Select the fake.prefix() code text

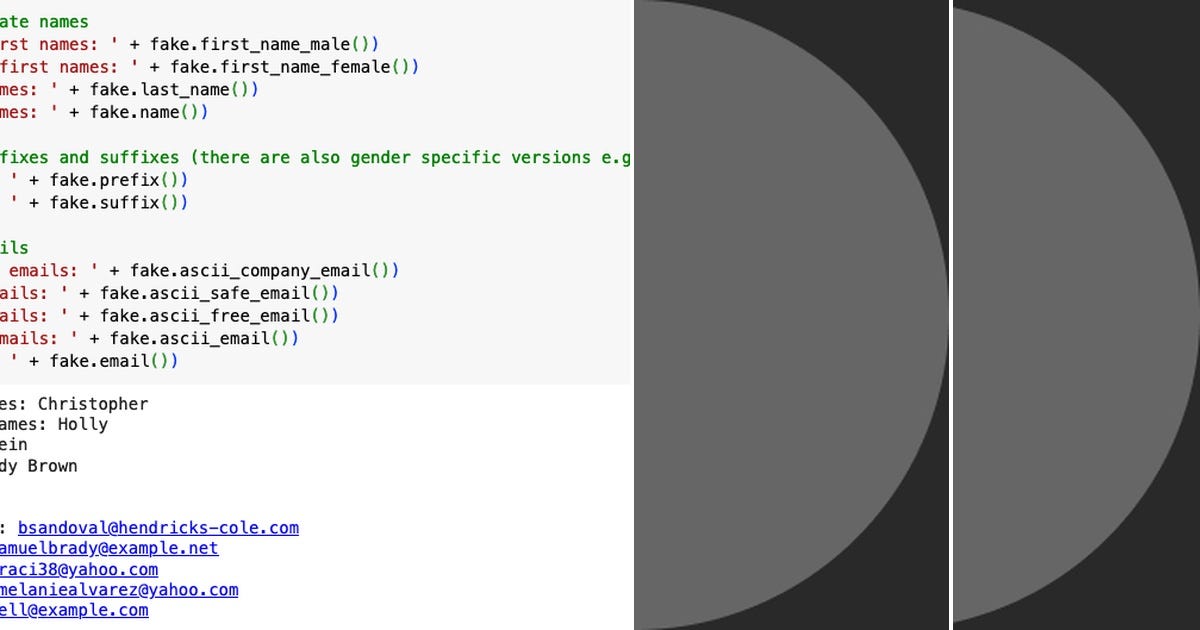[120, 180]
